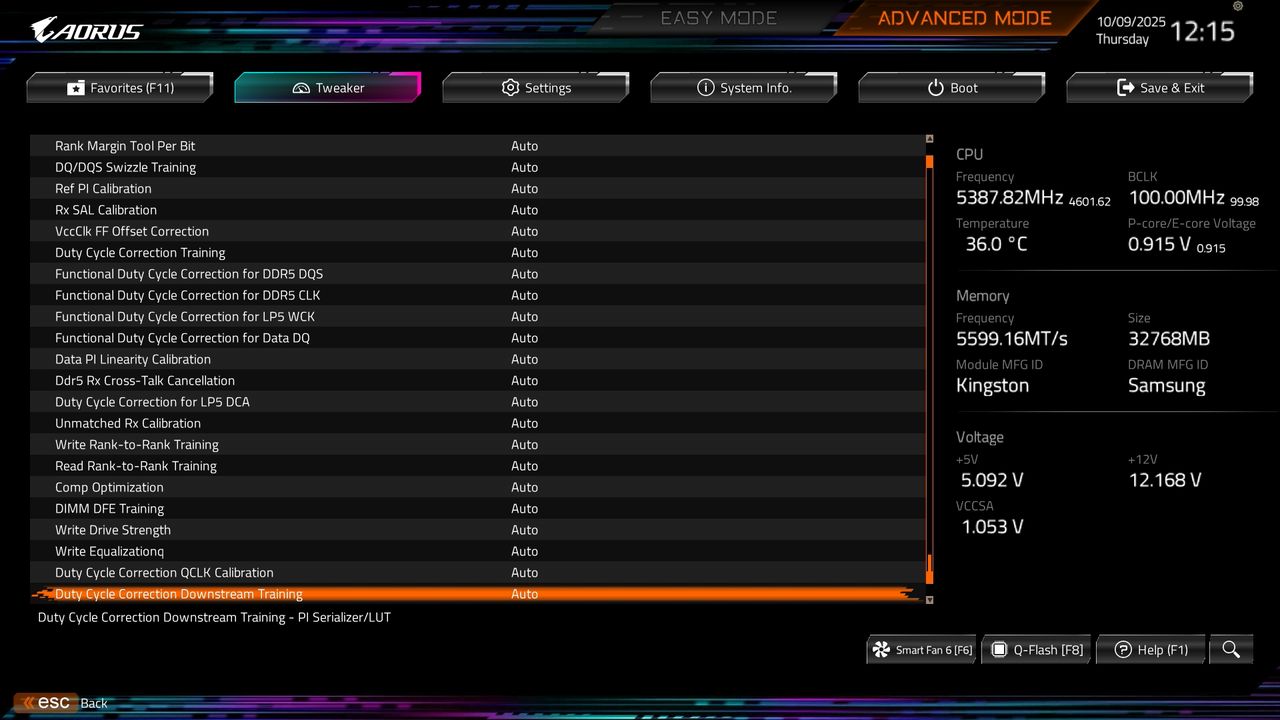
Task: Click the search magnifier icon
Action: (1231, 649)
